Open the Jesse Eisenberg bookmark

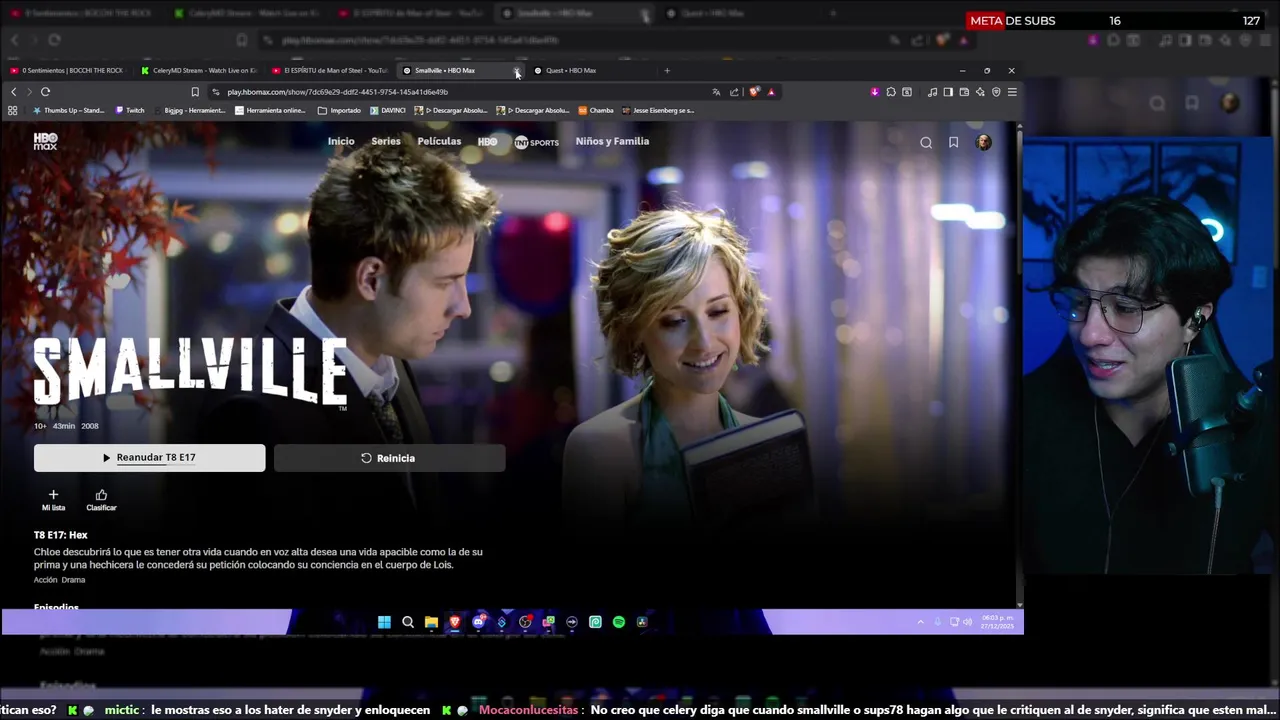pyautogui.click(x=658, y=111)
